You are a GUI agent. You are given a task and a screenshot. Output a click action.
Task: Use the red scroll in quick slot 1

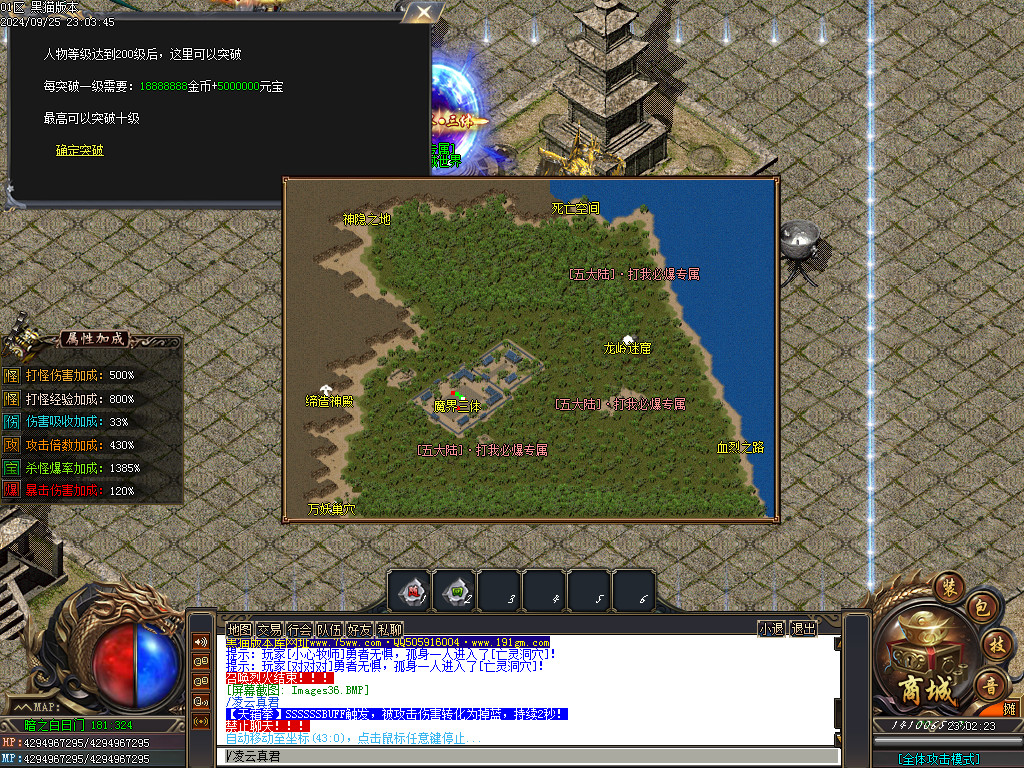click(x=411, y=592)
